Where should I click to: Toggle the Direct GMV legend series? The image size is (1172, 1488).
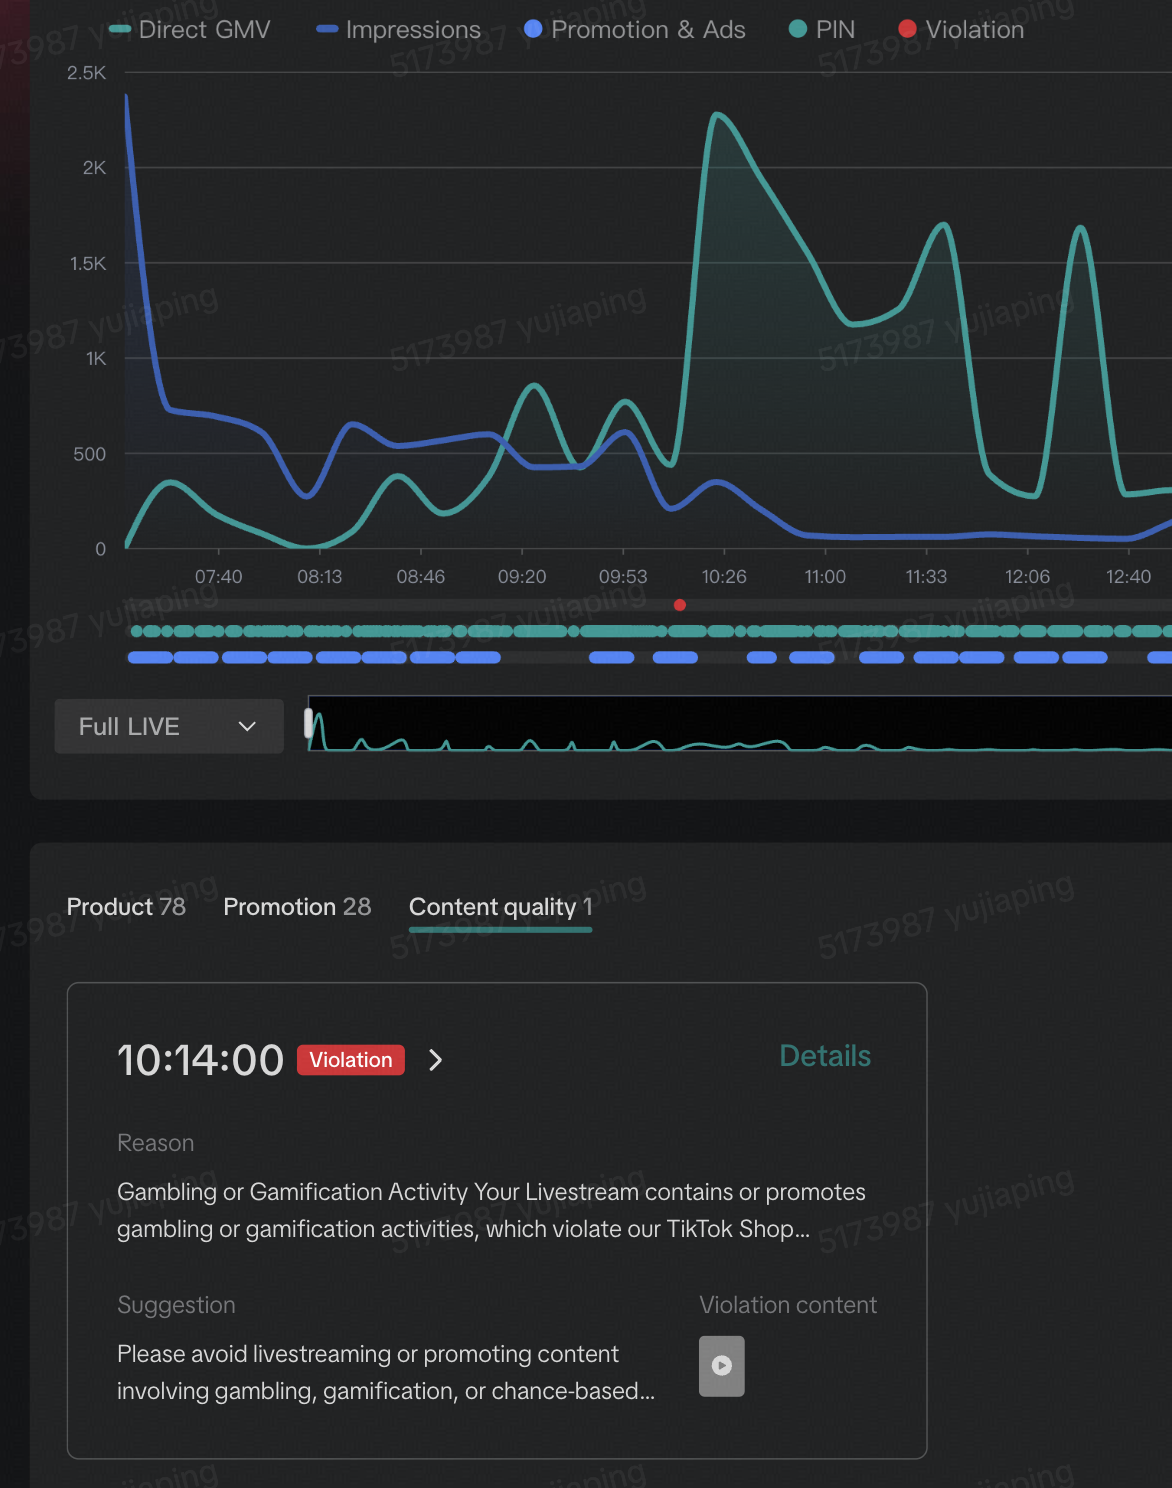[x=190, y=30]
